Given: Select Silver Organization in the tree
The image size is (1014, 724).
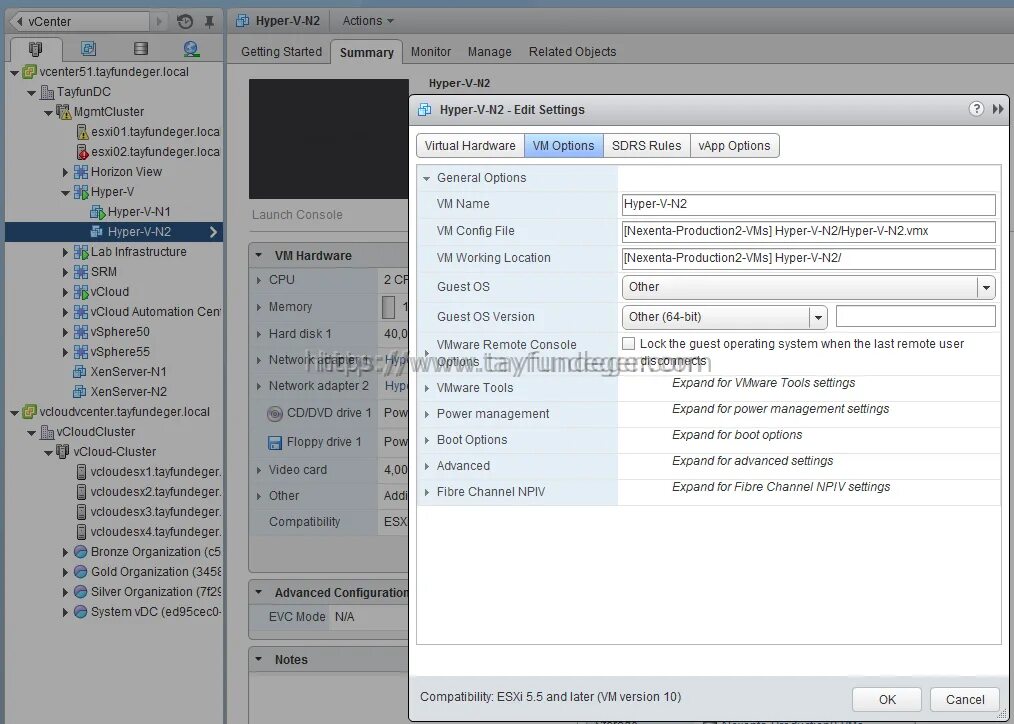Looking at the screenshot, I should (156, 591).
